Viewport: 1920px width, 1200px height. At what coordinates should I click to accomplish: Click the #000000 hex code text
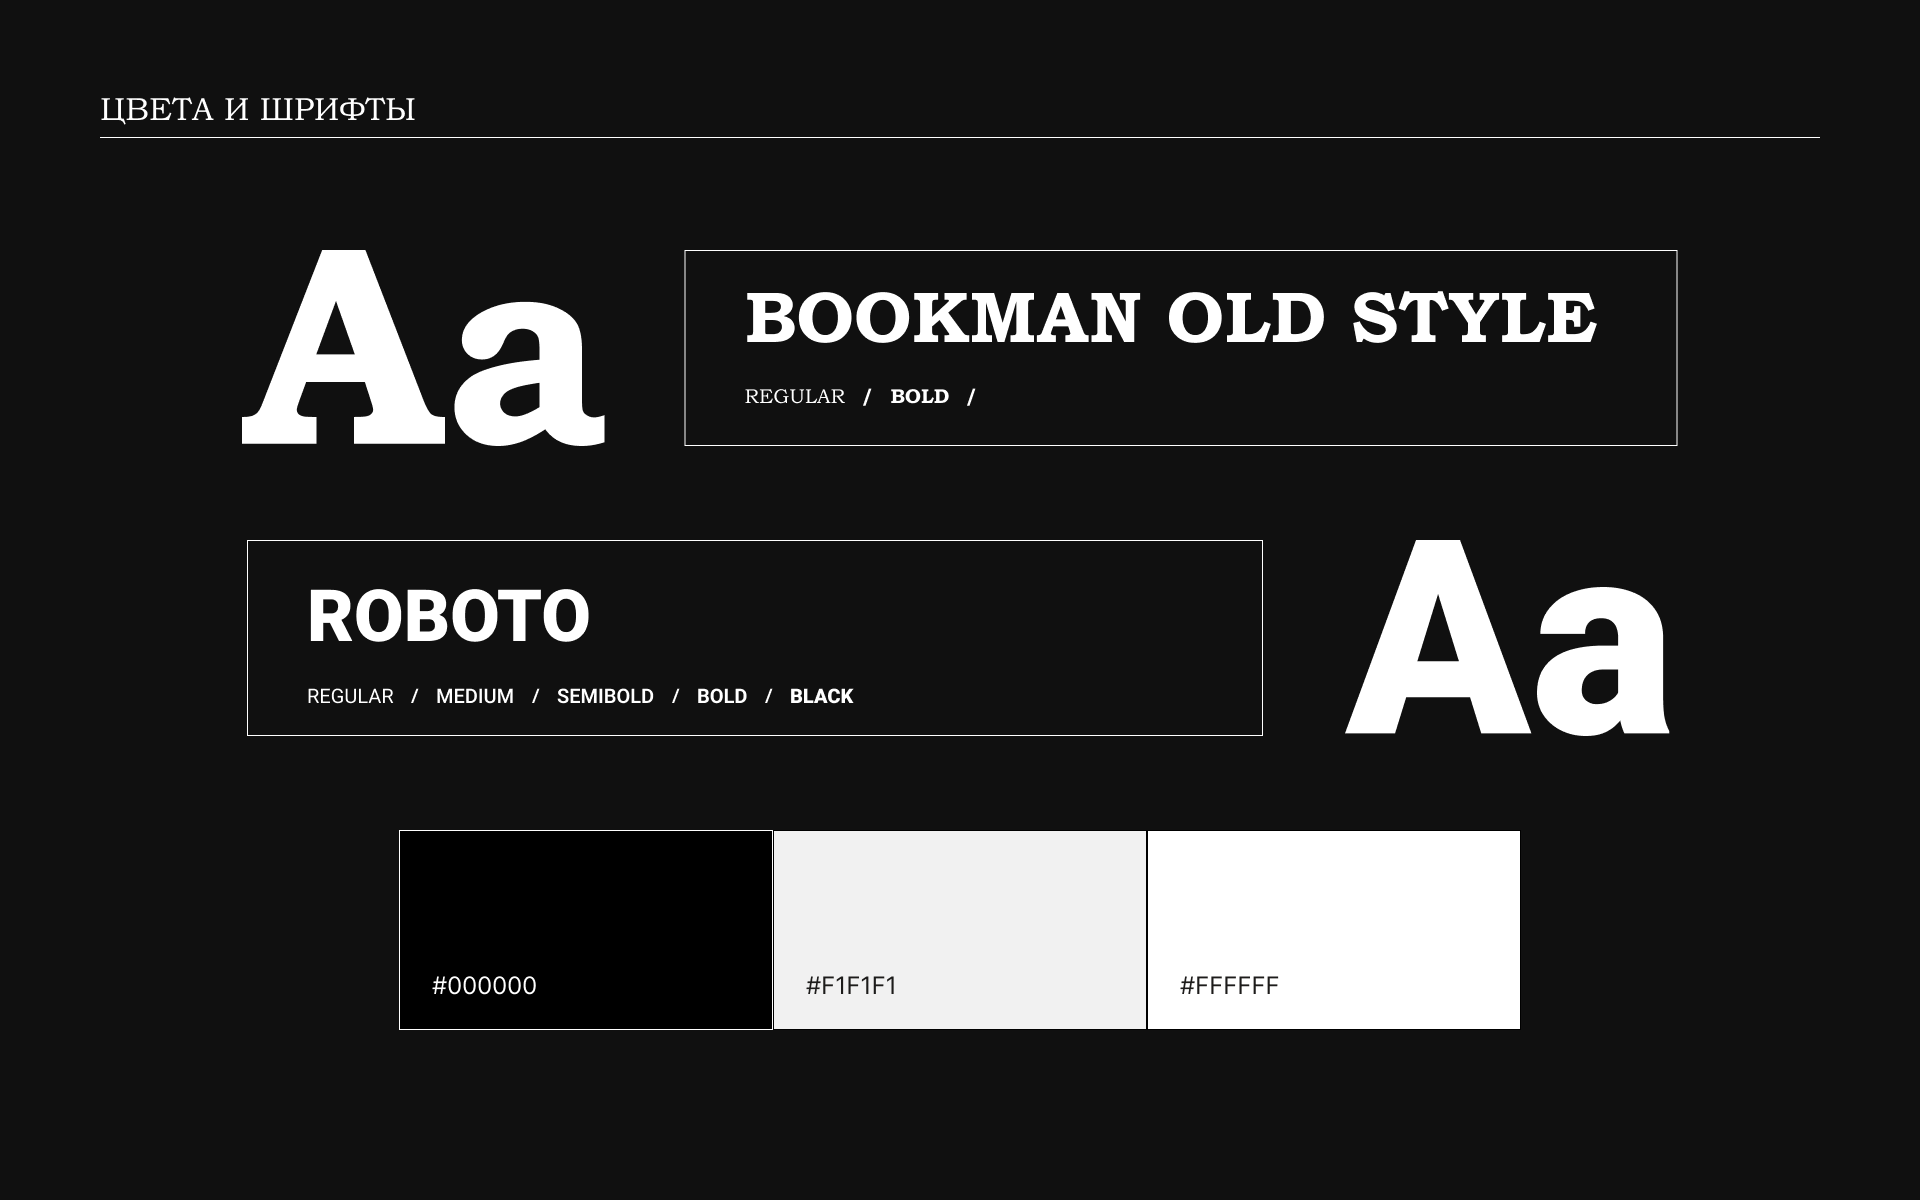pos(484,986)
